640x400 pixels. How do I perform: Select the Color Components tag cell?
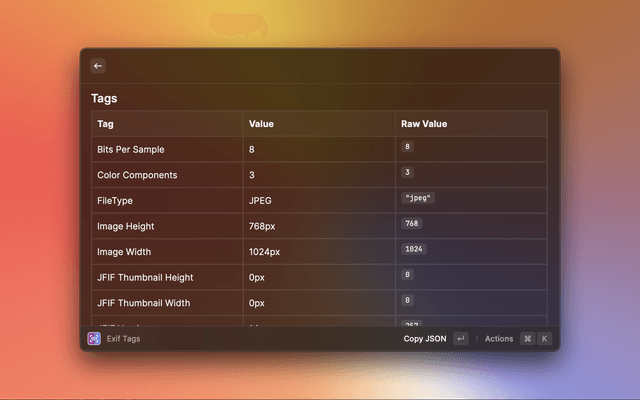pyautogui.click(x=136, y=175)
